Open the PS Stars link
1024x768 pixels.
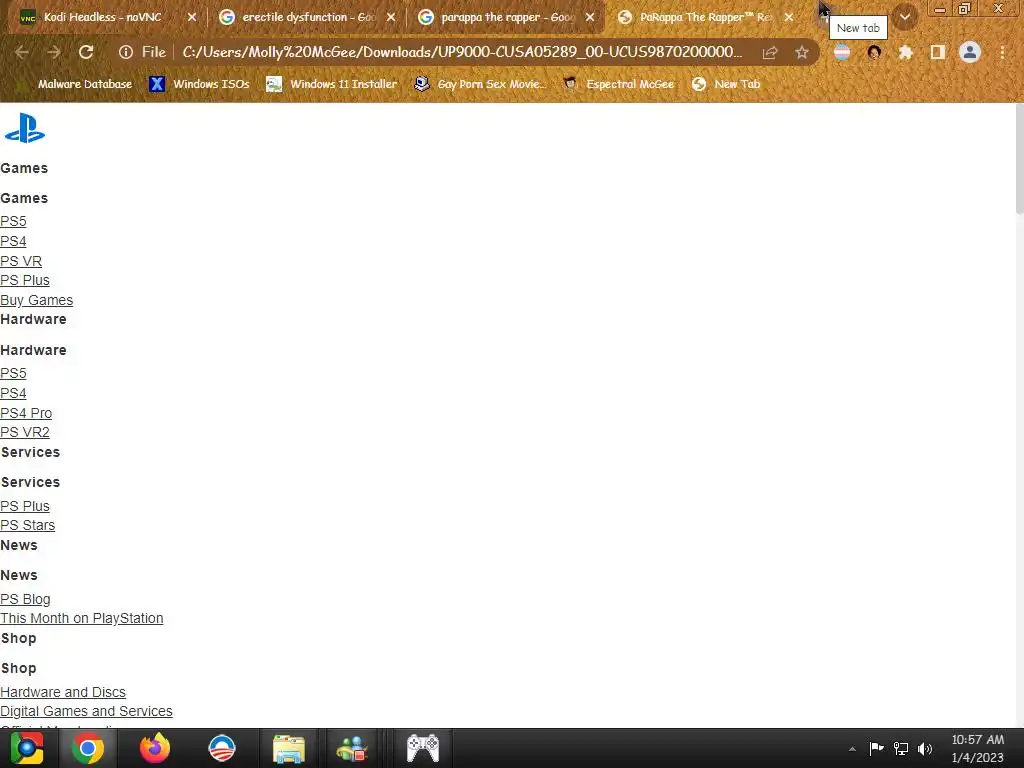27,525
